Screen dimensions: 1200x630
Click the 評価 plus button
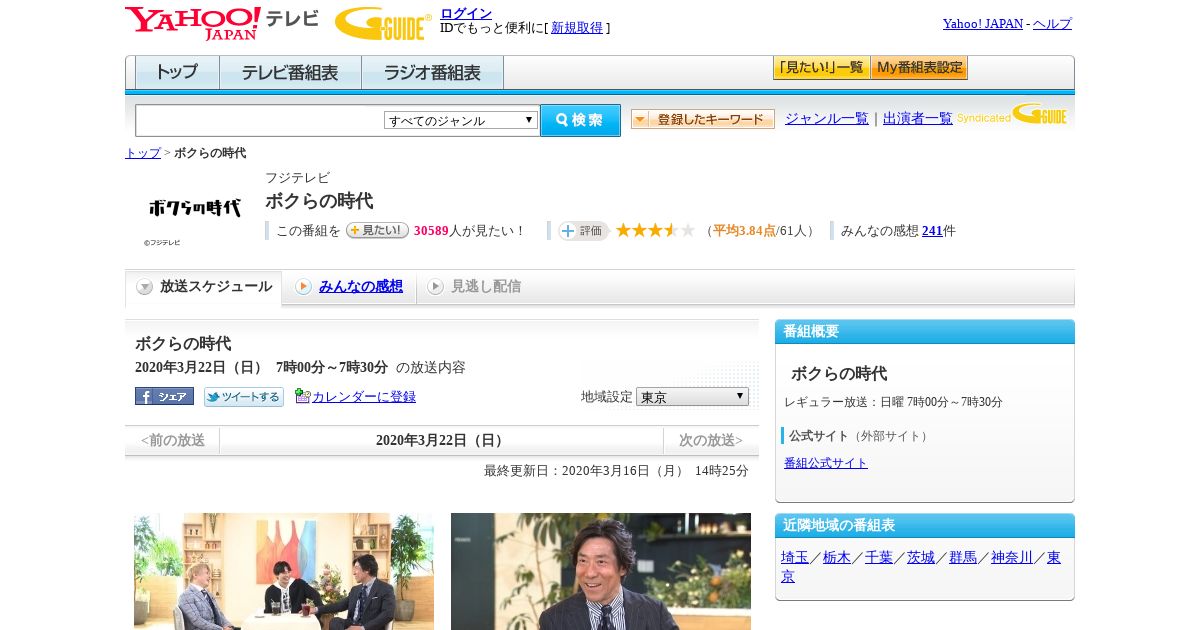pos(583,231)
